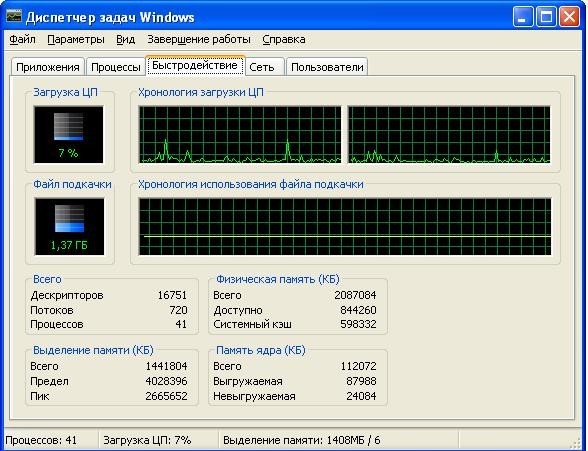Open the Файл menu
This screenshot has height=451, width=588.
tap(22, 39)
